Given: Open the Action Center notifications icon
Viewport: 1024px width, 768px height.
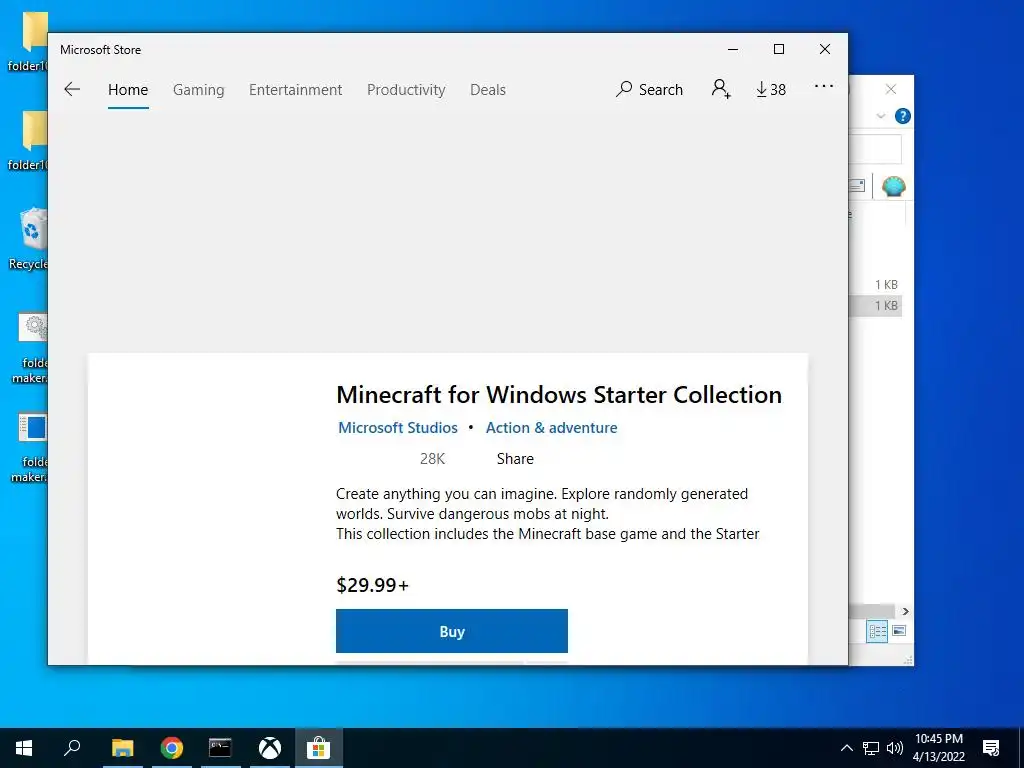Looking at the screenshot, I should [991, 748].
